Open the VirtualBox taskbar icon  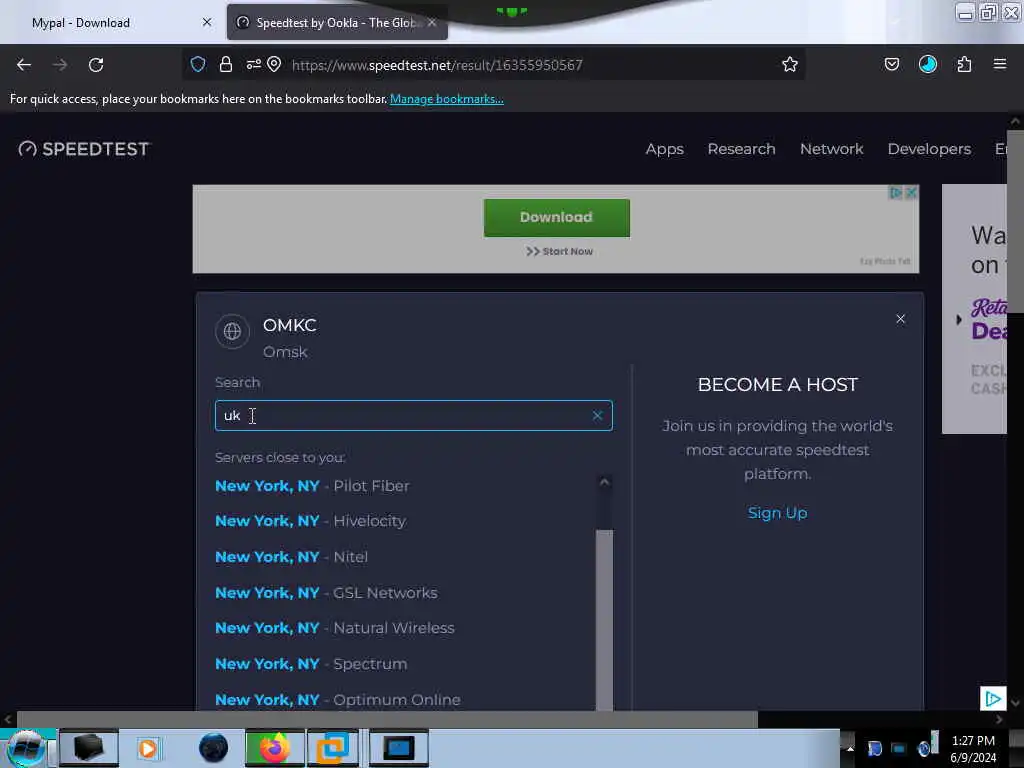click(x=333, y=748)
